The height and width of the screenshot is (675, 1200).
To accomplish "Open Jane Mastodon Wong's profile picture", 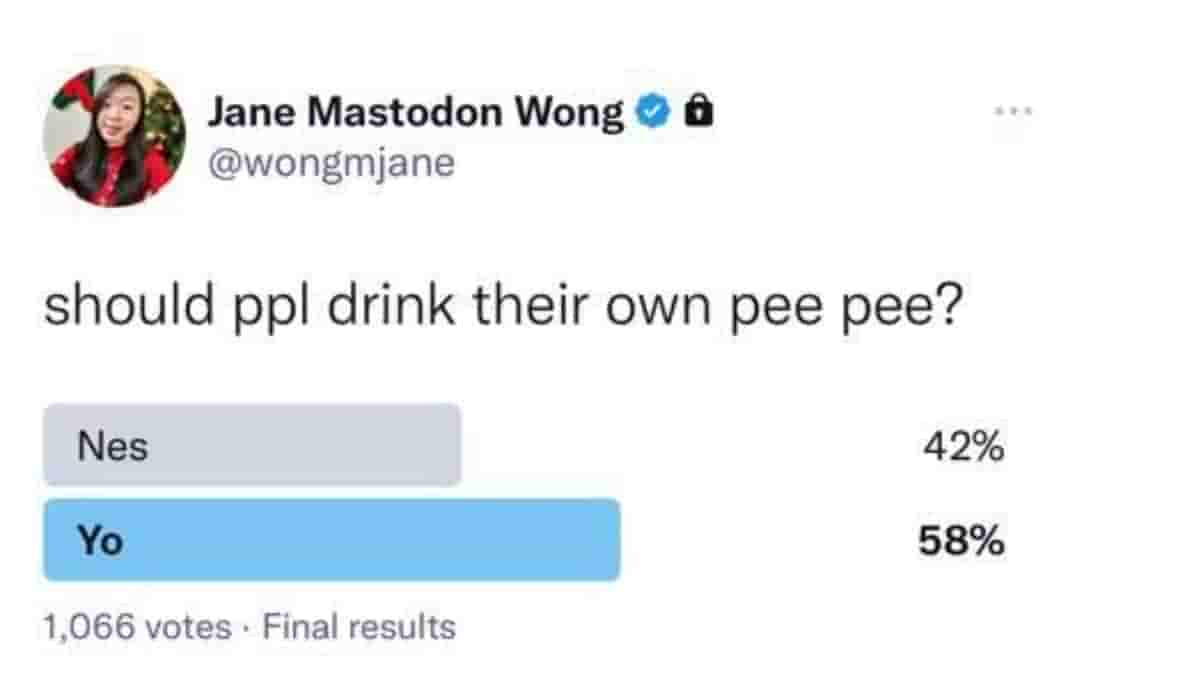I will (x=114, y=136).
